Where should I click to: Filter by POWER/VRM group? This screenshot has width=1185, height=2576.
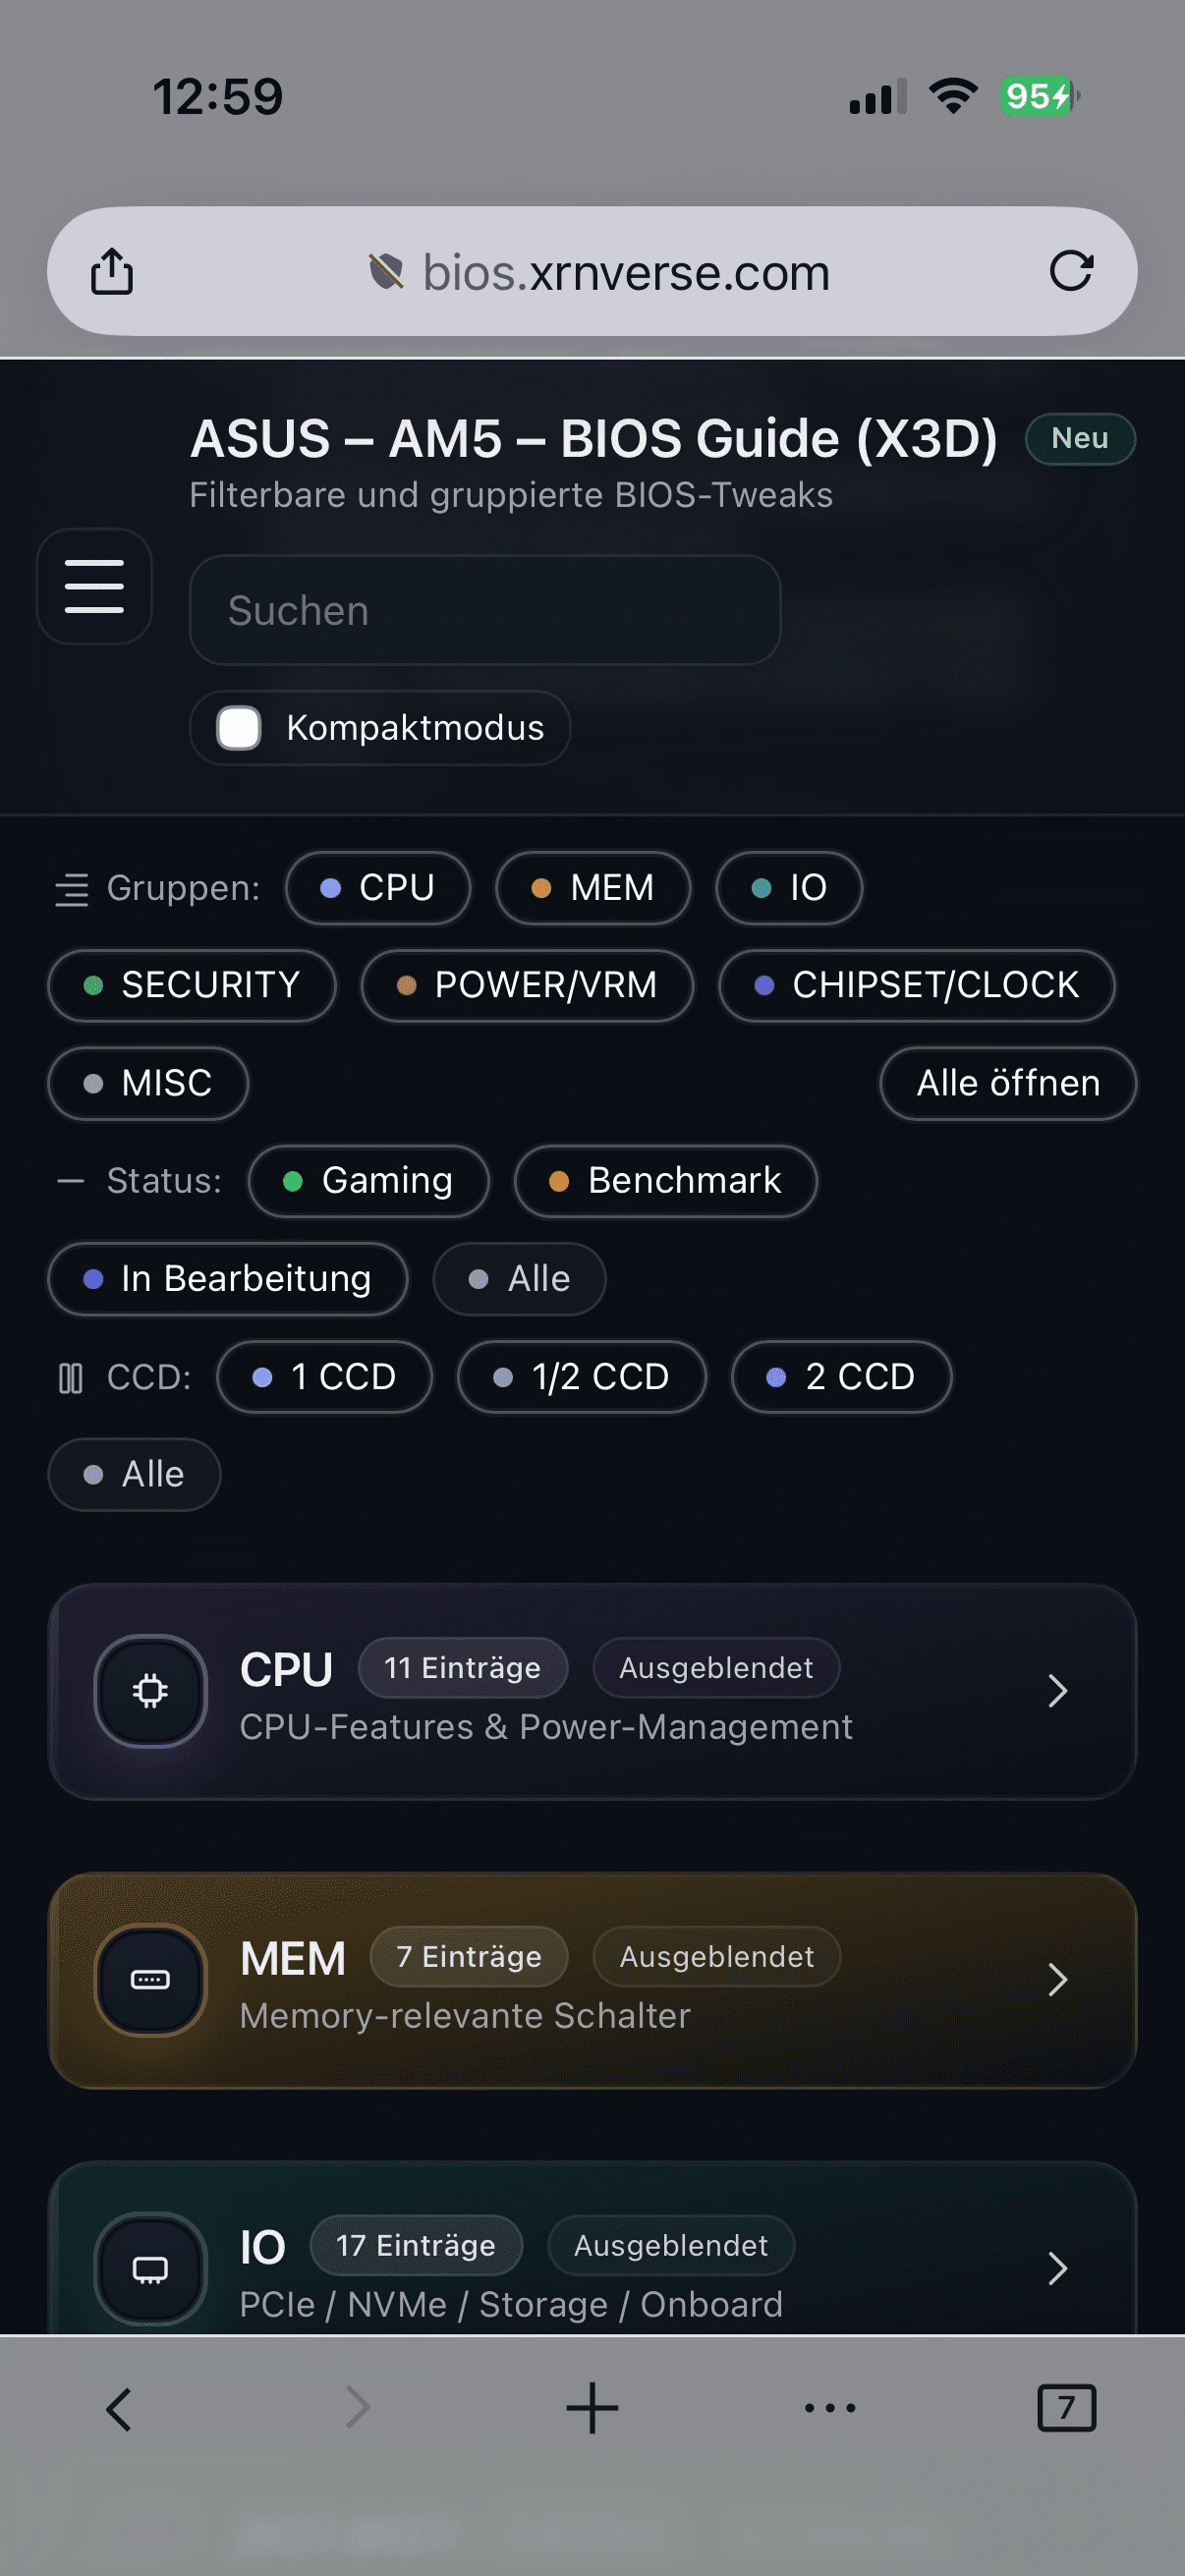pyautogui.click(x=527, y=985)
